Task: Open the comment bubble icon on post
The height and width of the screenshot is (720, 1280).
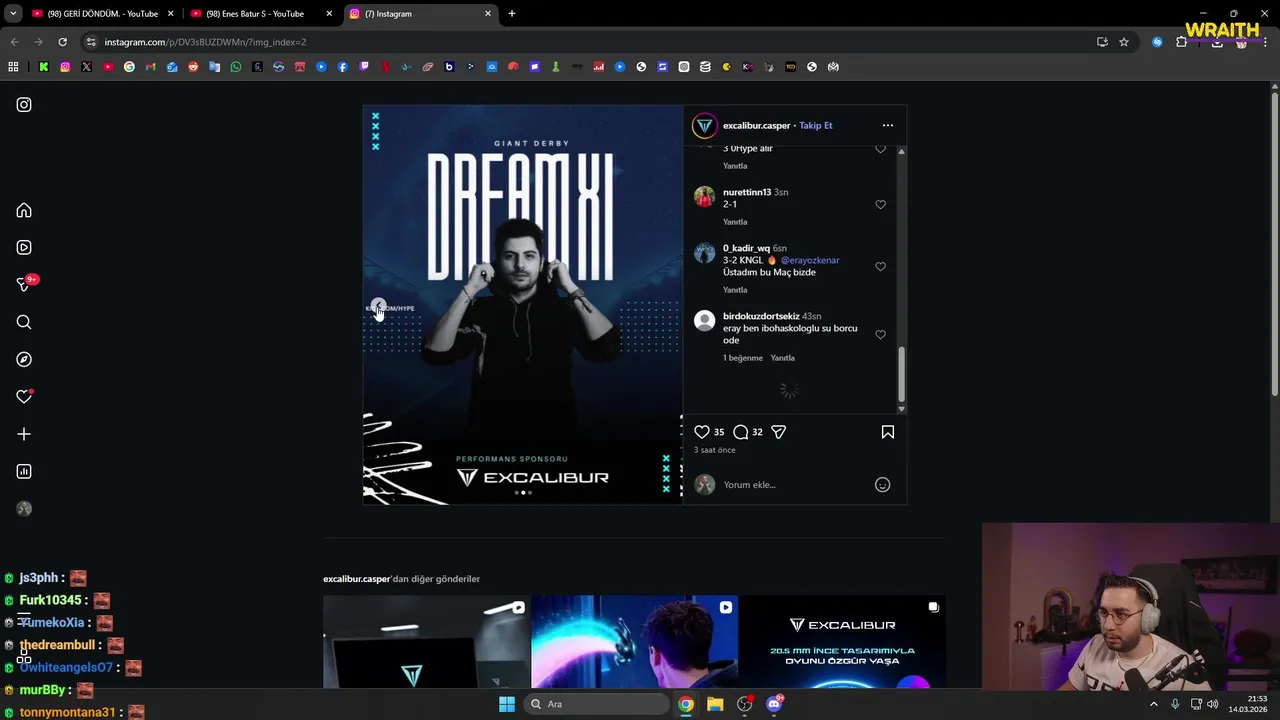Action: [740, 432]
